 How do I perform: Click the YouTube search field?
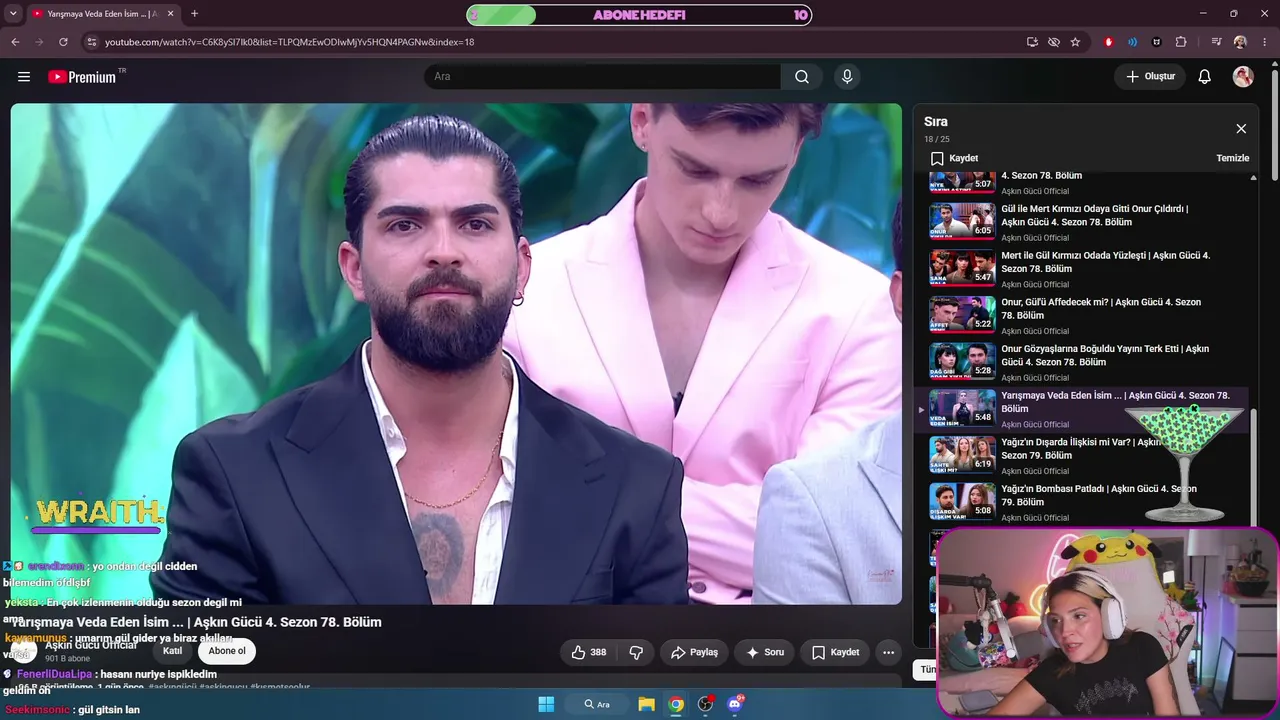coord(602,77)
